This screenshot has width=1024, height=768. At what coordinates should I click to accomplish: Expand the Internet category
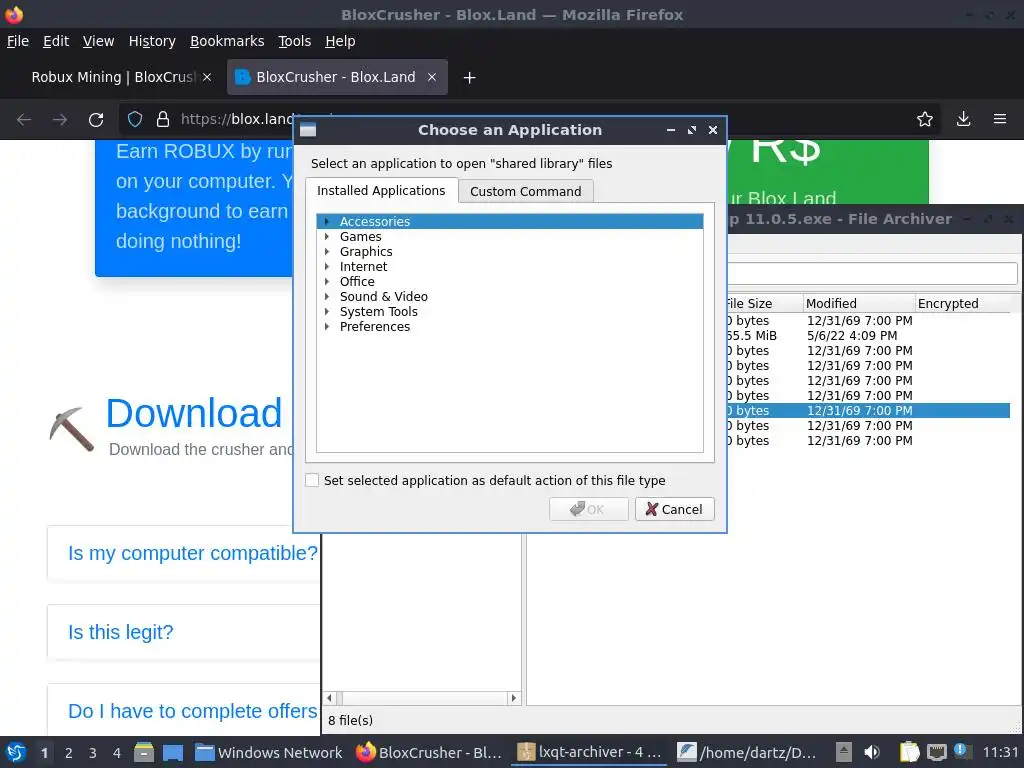[x=327, y=266]
